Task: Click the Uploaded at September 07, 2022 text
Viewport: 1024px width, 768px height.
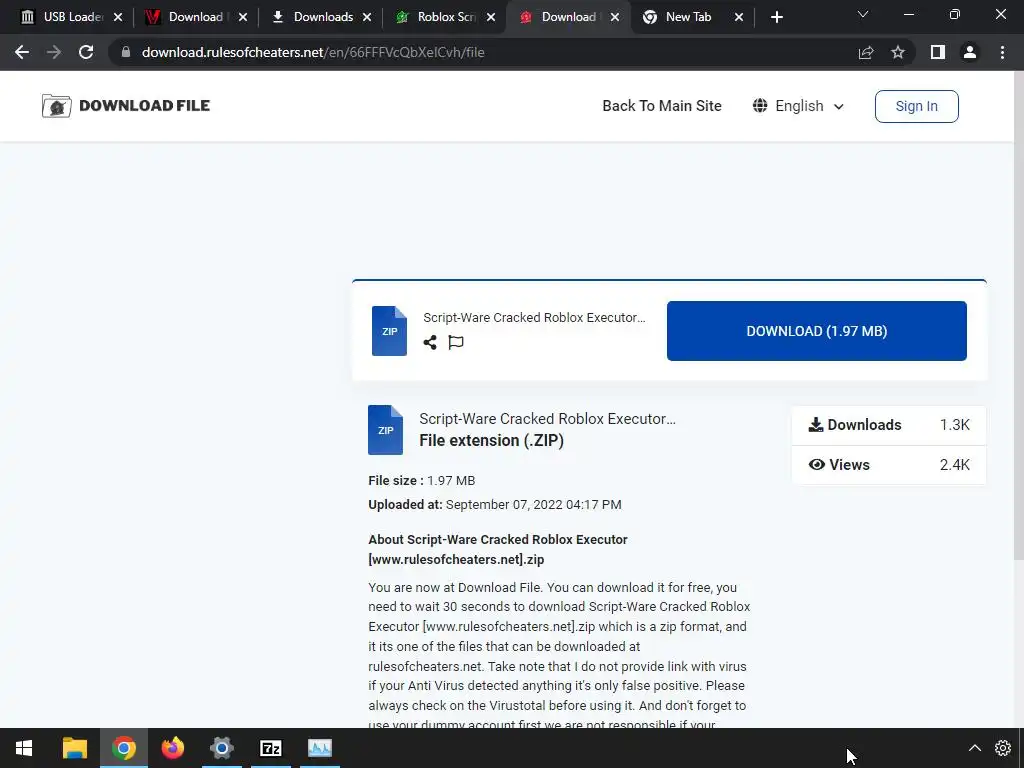Action: tap(495, 505)
